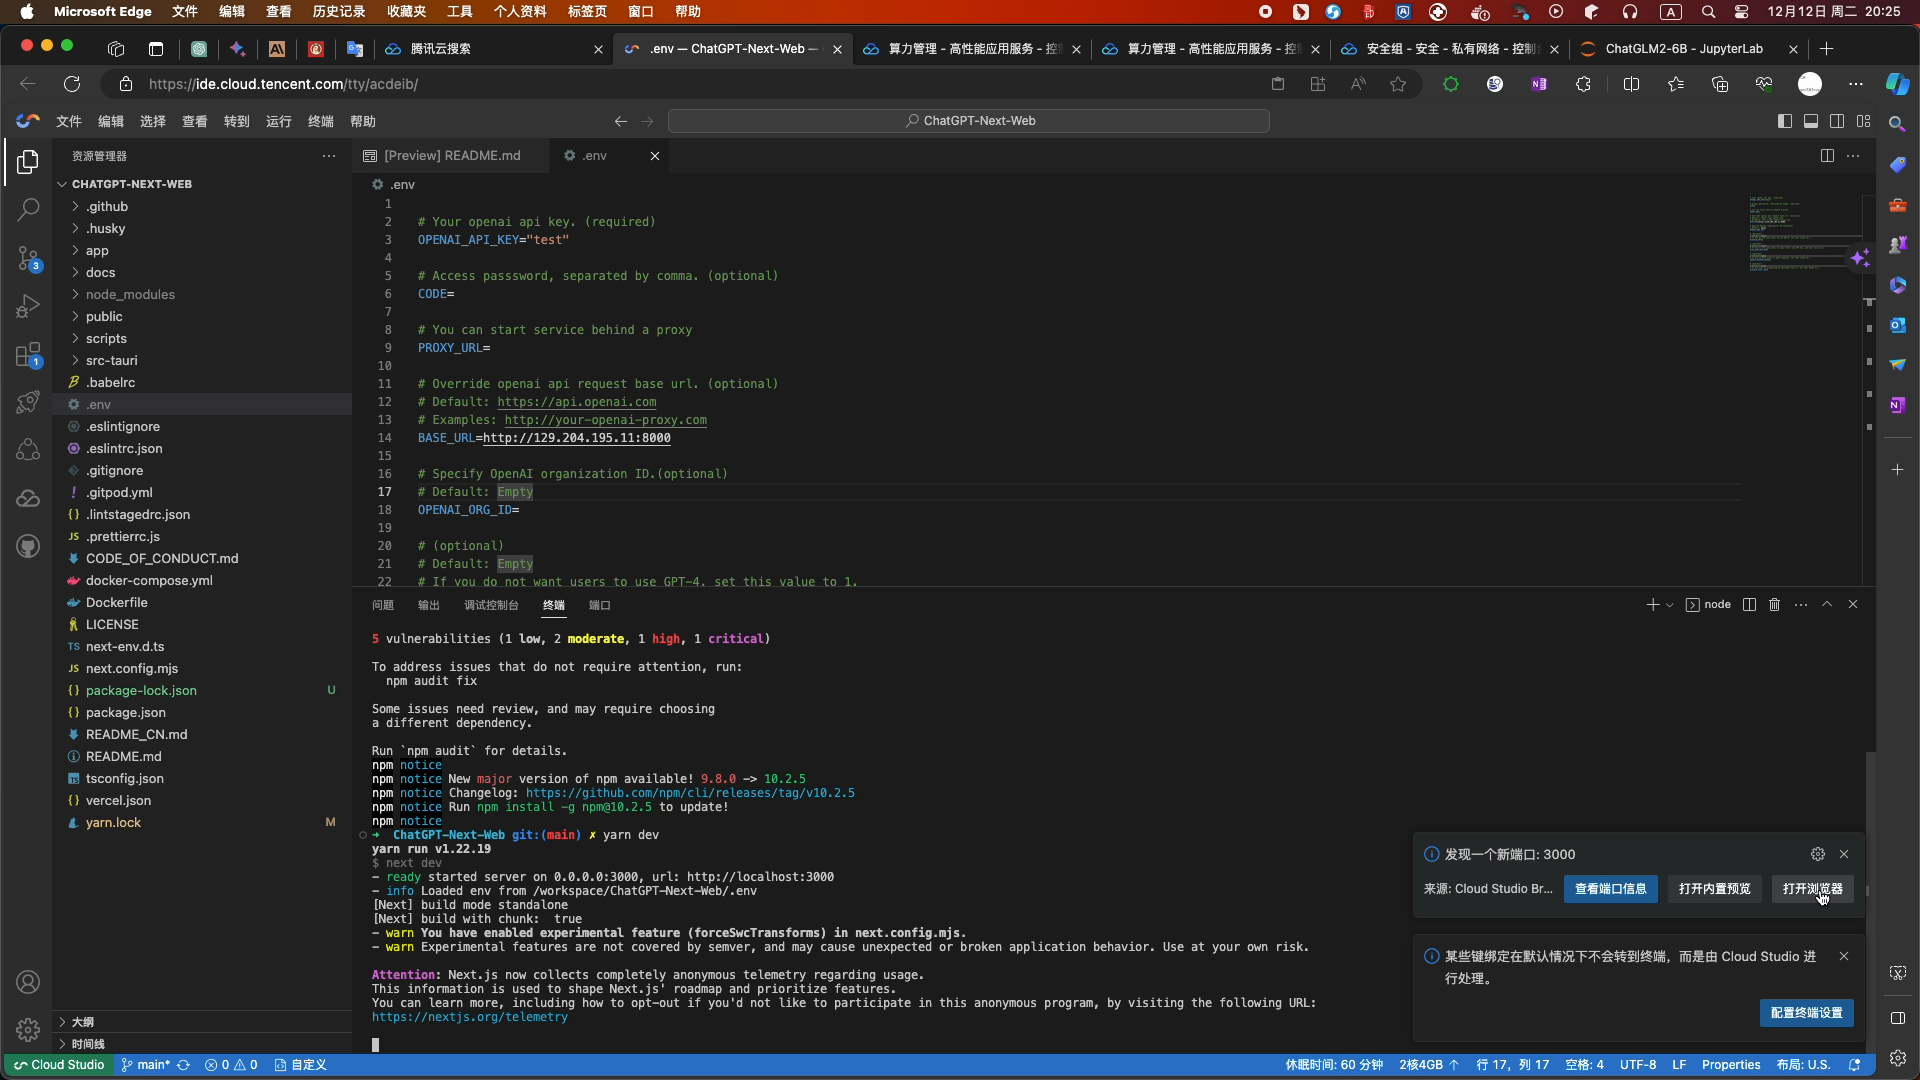
Task: Split the editor right icon
Action: (x=1827, y=156)
